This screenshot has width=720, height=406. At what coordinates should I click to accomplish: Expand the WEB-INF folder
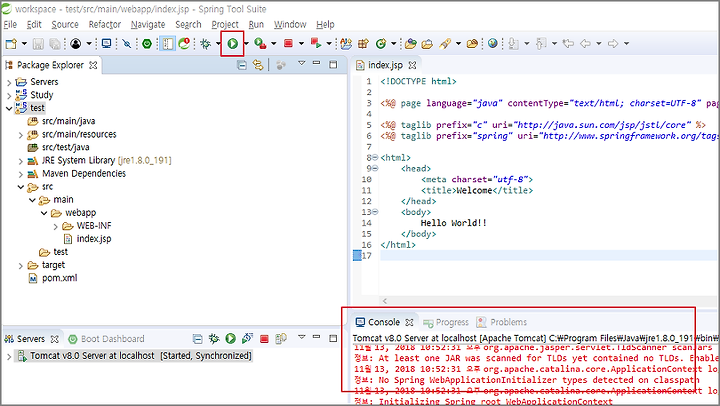pyautogui.click(x=56, y=226)
